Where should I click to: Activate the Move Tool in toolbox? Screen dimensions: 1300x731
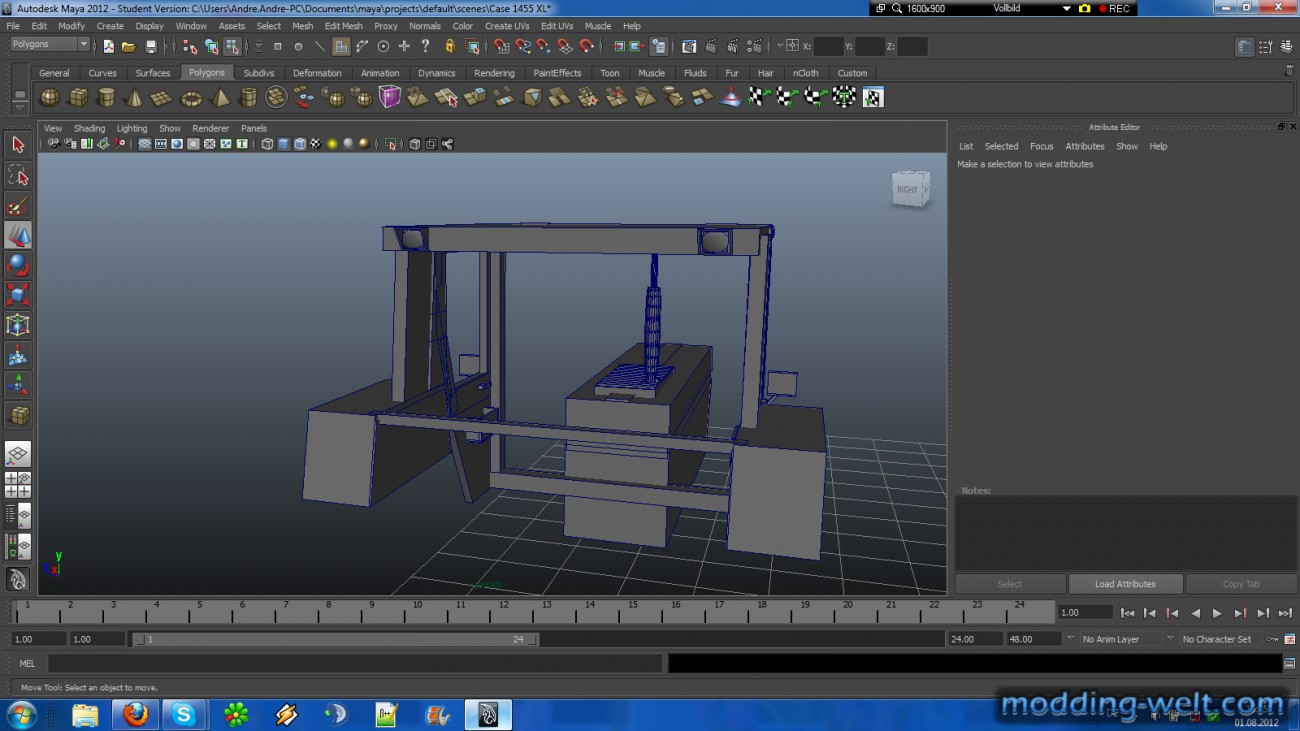tap(18, 235)
